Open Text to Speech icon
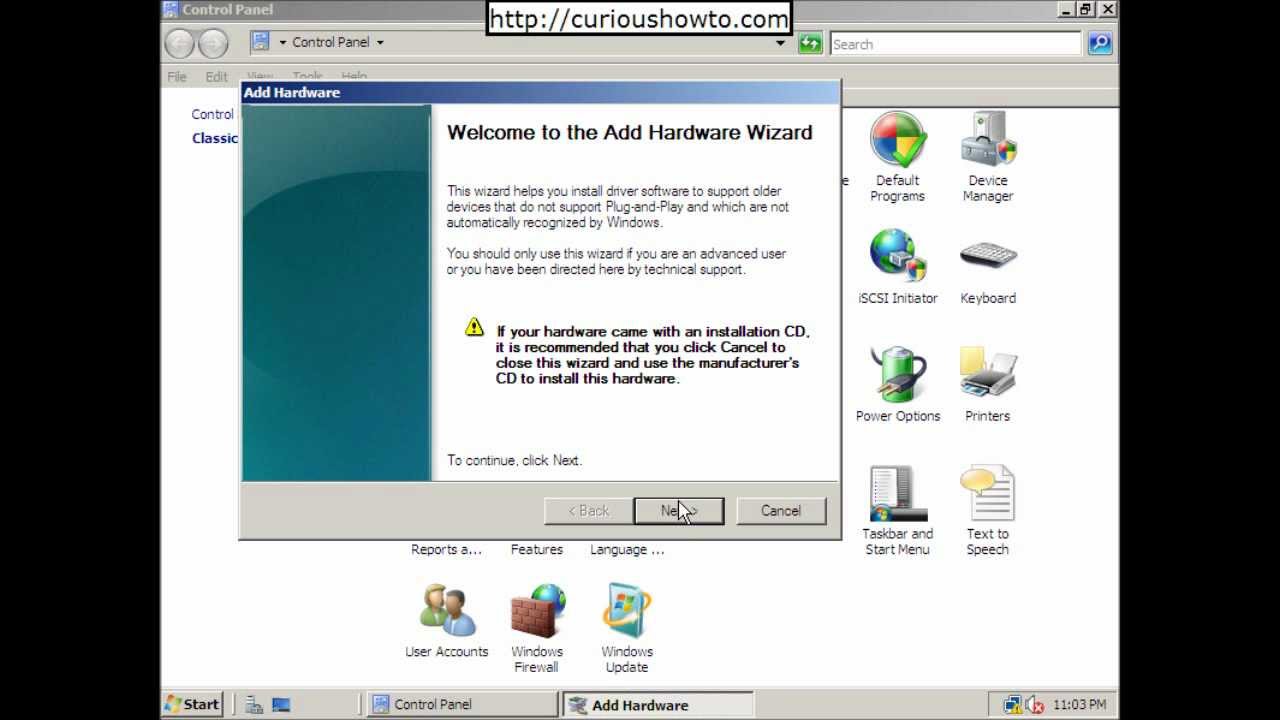Screen dimensions: 1280x720 click(988, 493)
